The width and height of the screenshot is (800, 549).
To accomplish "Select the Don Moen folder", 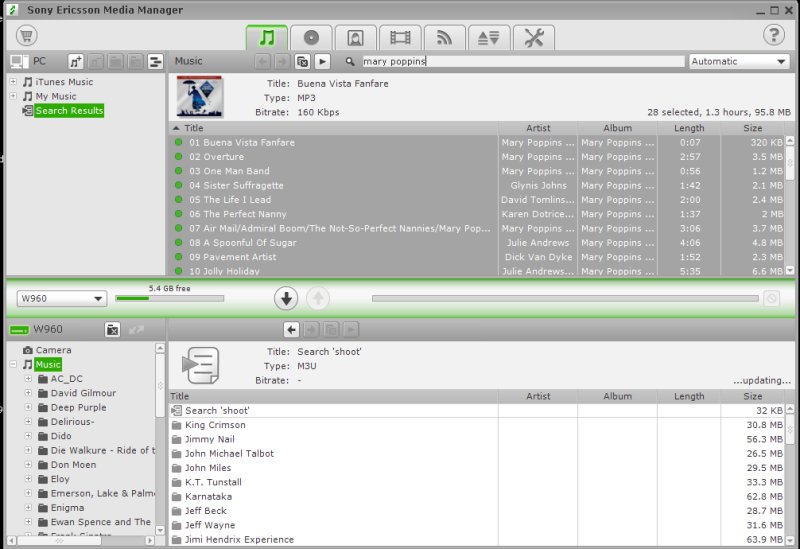I will click(x=73, y=465).
